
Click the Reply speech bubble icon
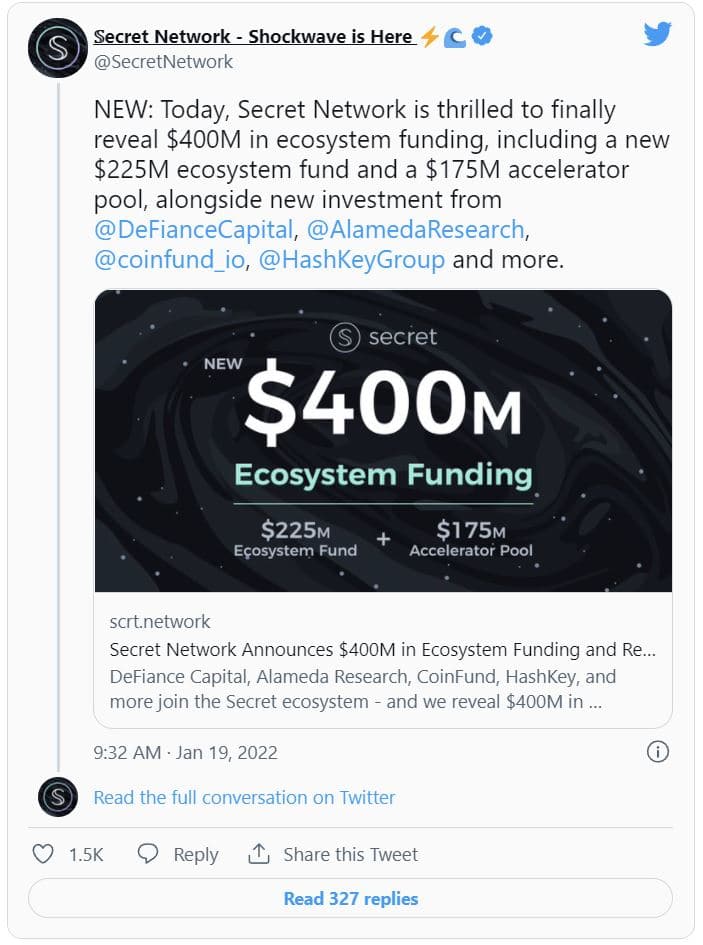click(x=148, y=854)
